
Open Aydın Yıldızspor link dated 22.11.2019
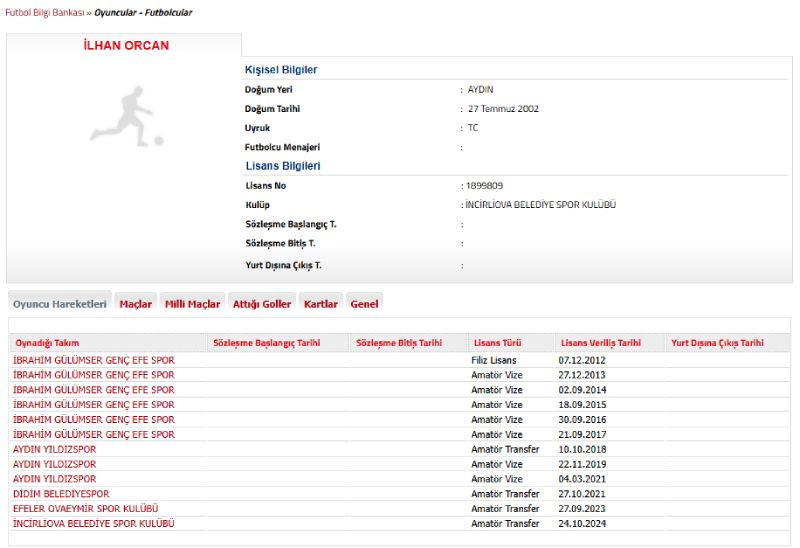tap(55, 464)
